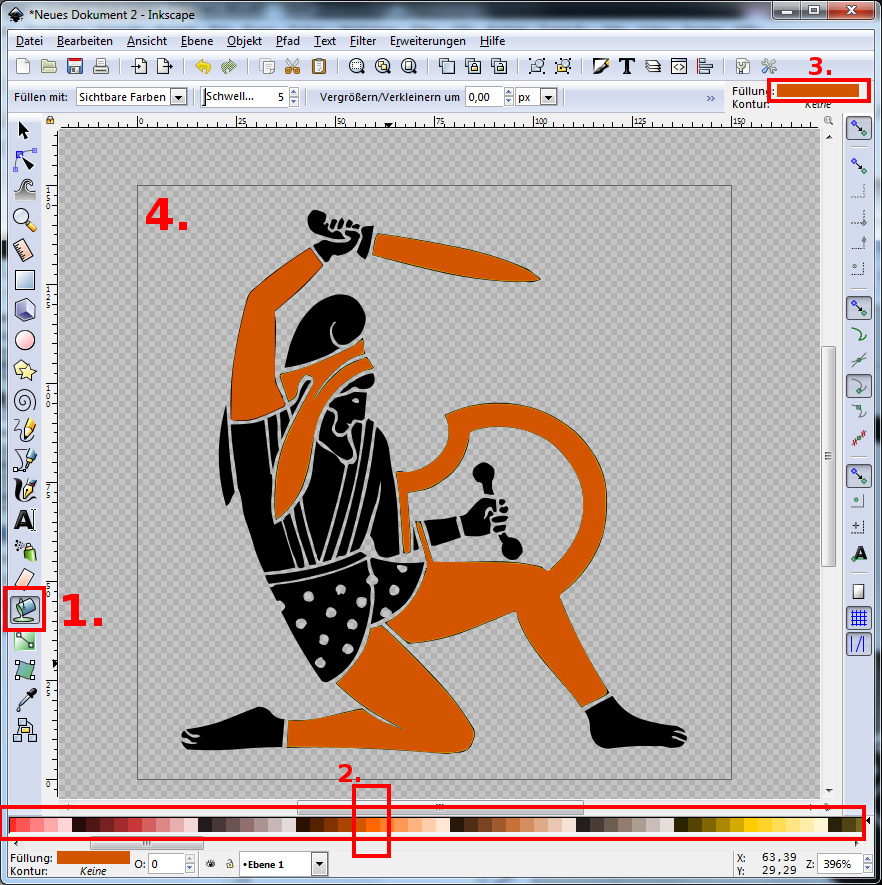Click the Vergrößern/Verkleinern stepper arrows
The height and width of the screenshot is (885, 882).
click(508, 97)
